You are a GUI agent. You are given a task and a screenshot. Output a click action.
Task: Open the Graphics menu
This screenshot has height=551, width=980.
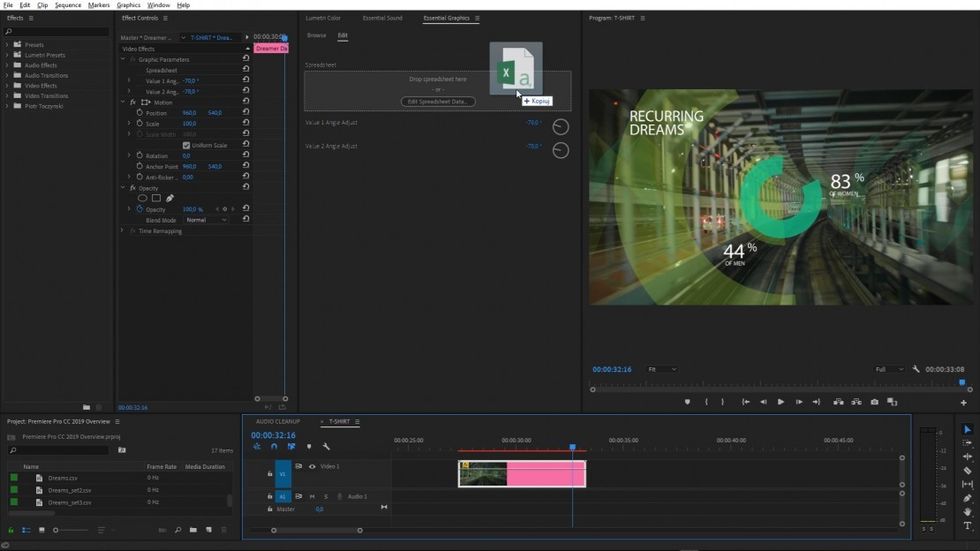129,5
